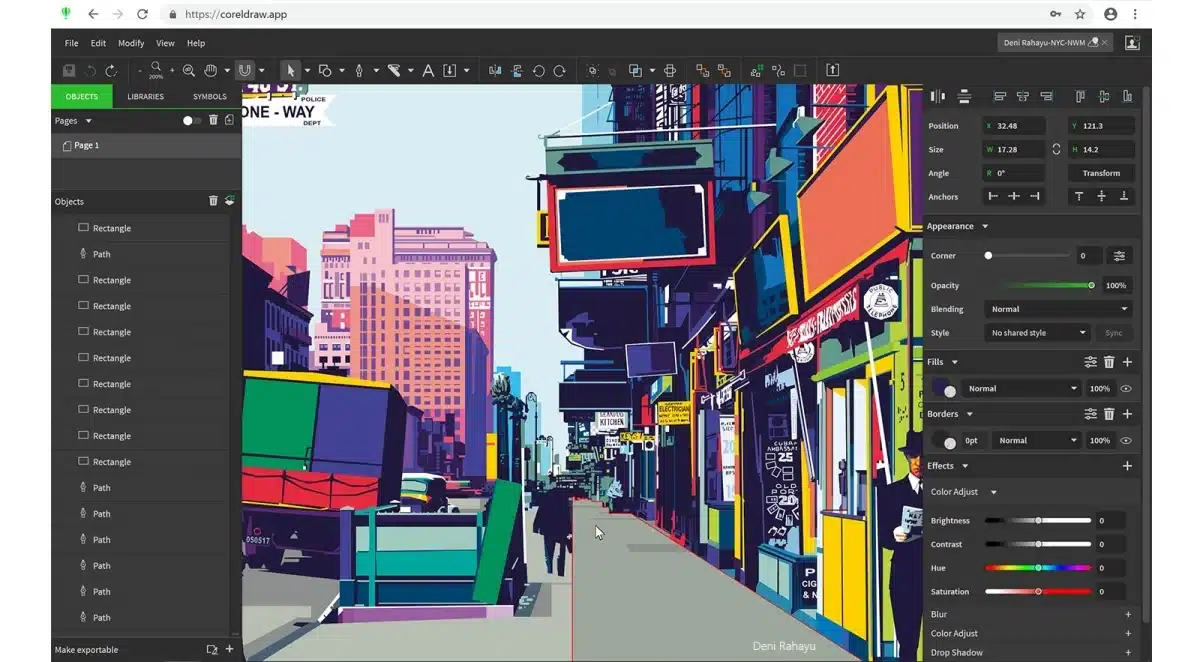
Task: Adjust the Hue color slider
Action: click(x=1037, y=567)
